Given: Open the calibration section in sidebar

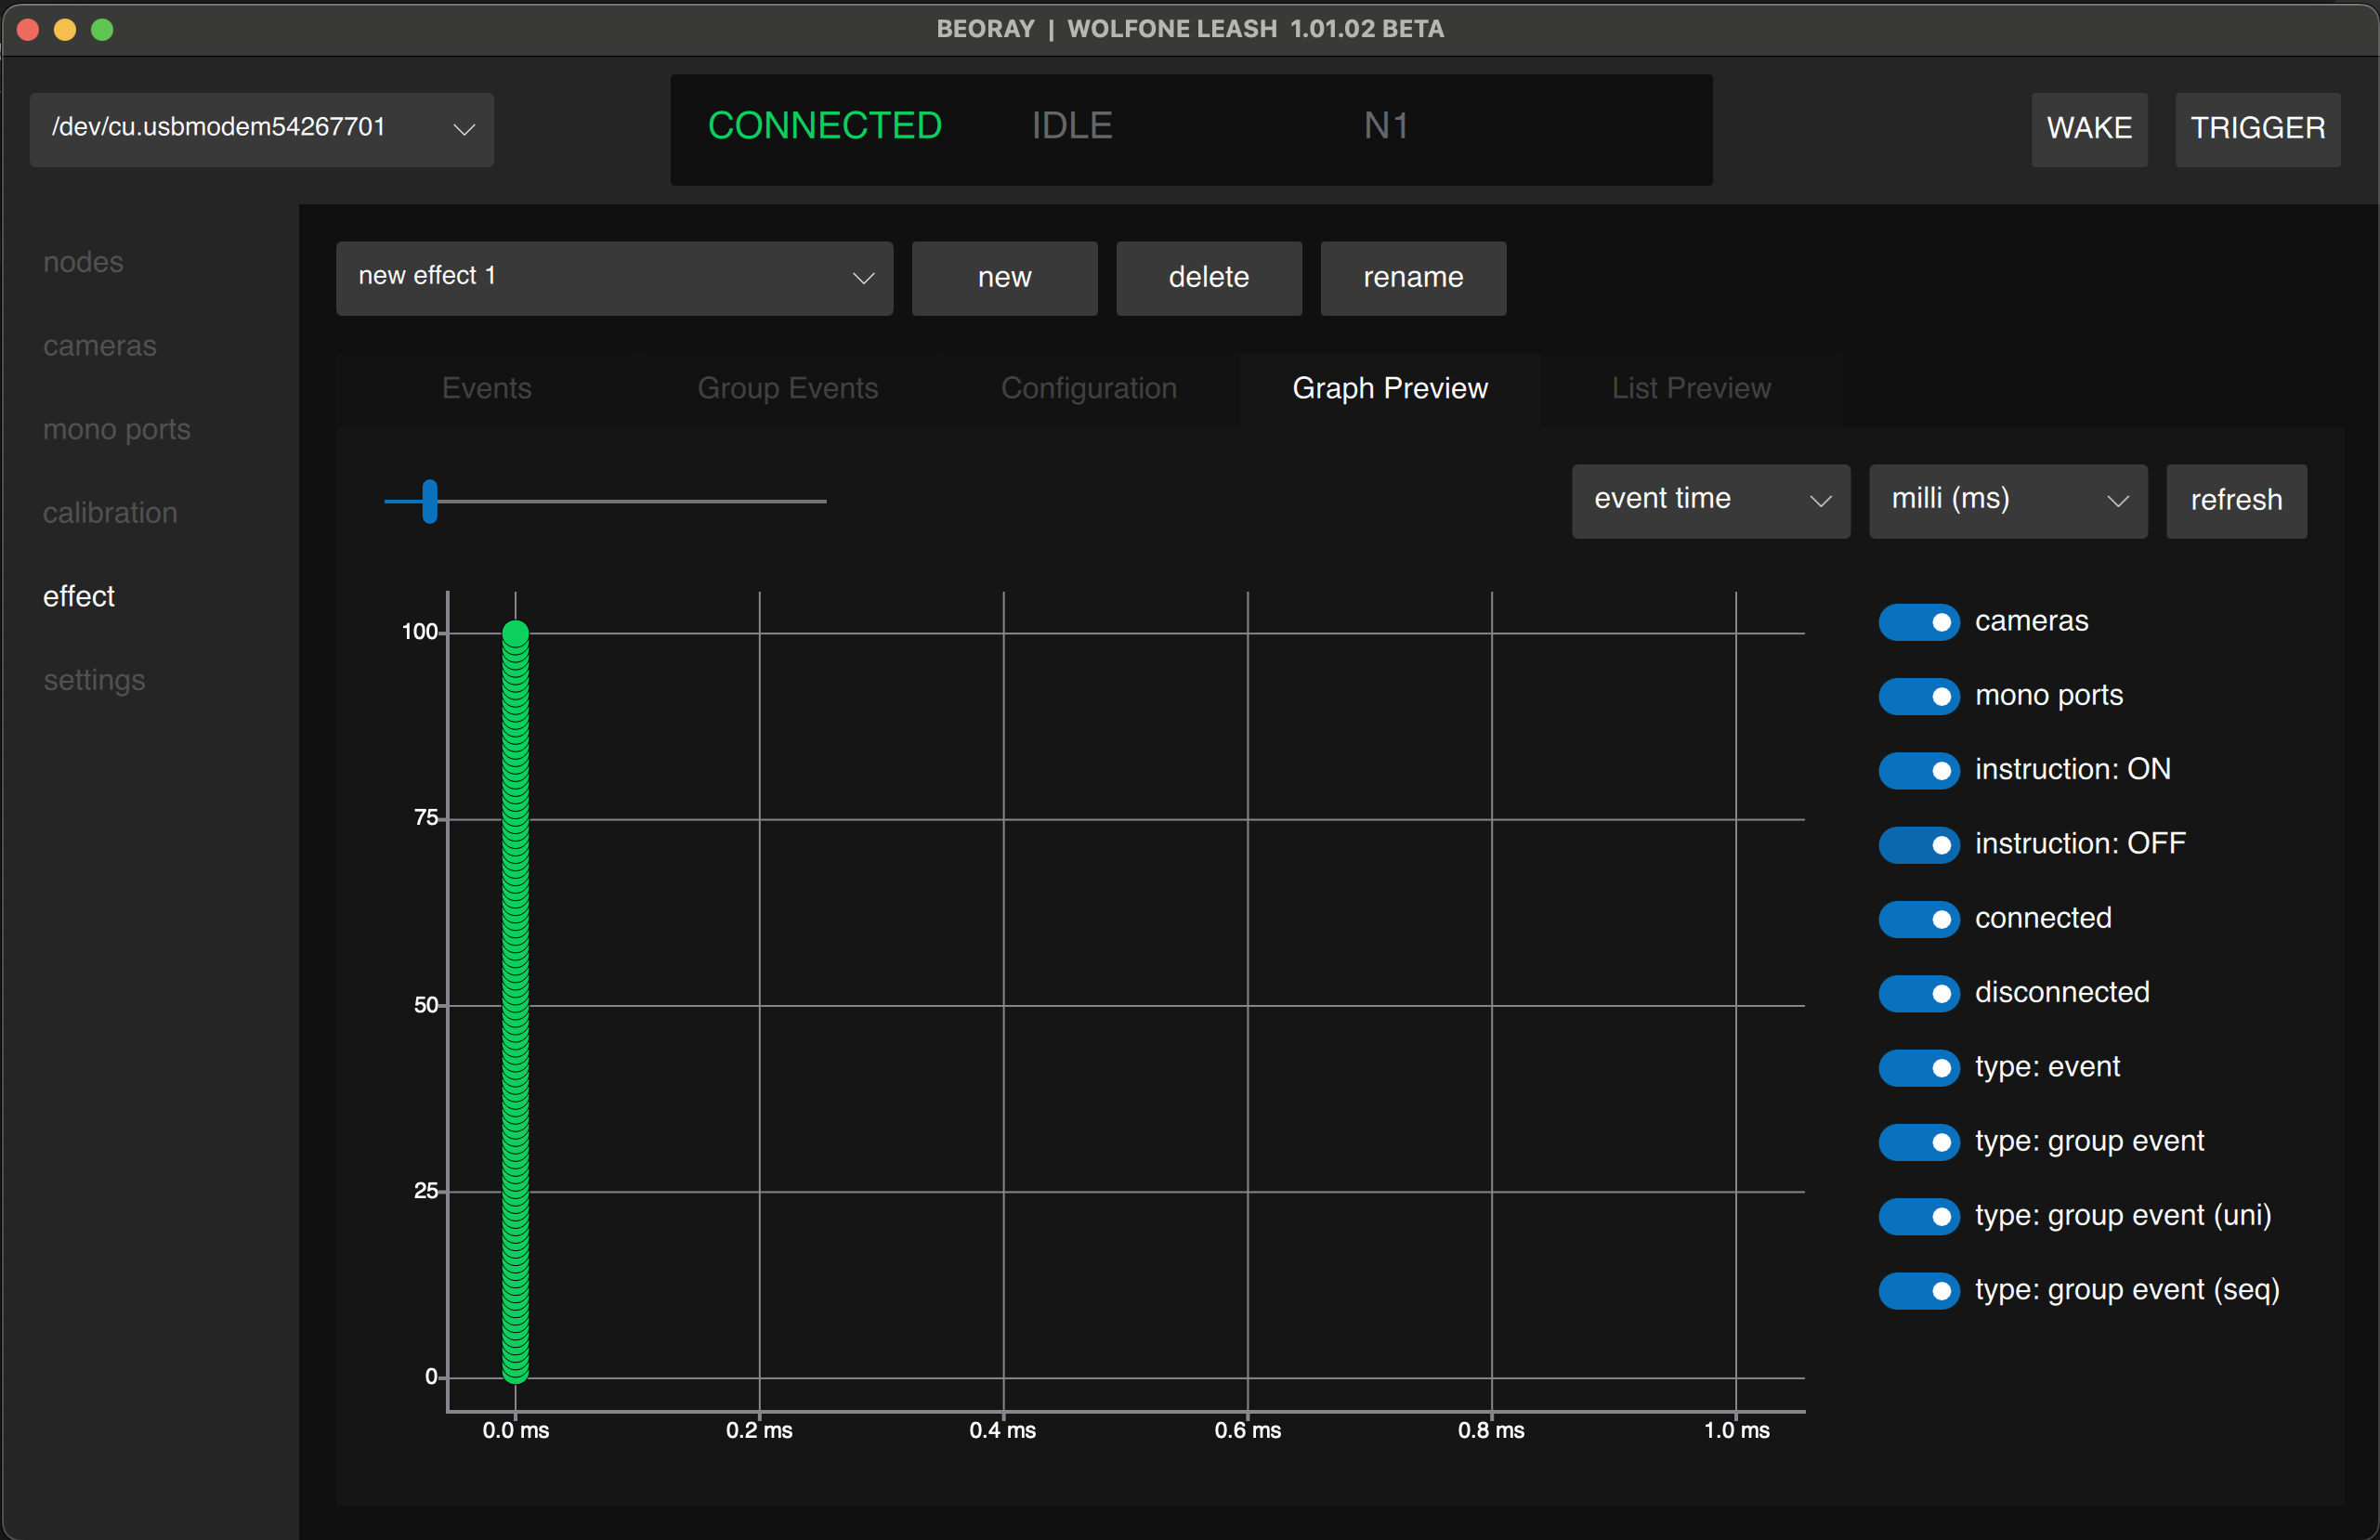Looking at the screenshot, I should click(x=110, y=512).
